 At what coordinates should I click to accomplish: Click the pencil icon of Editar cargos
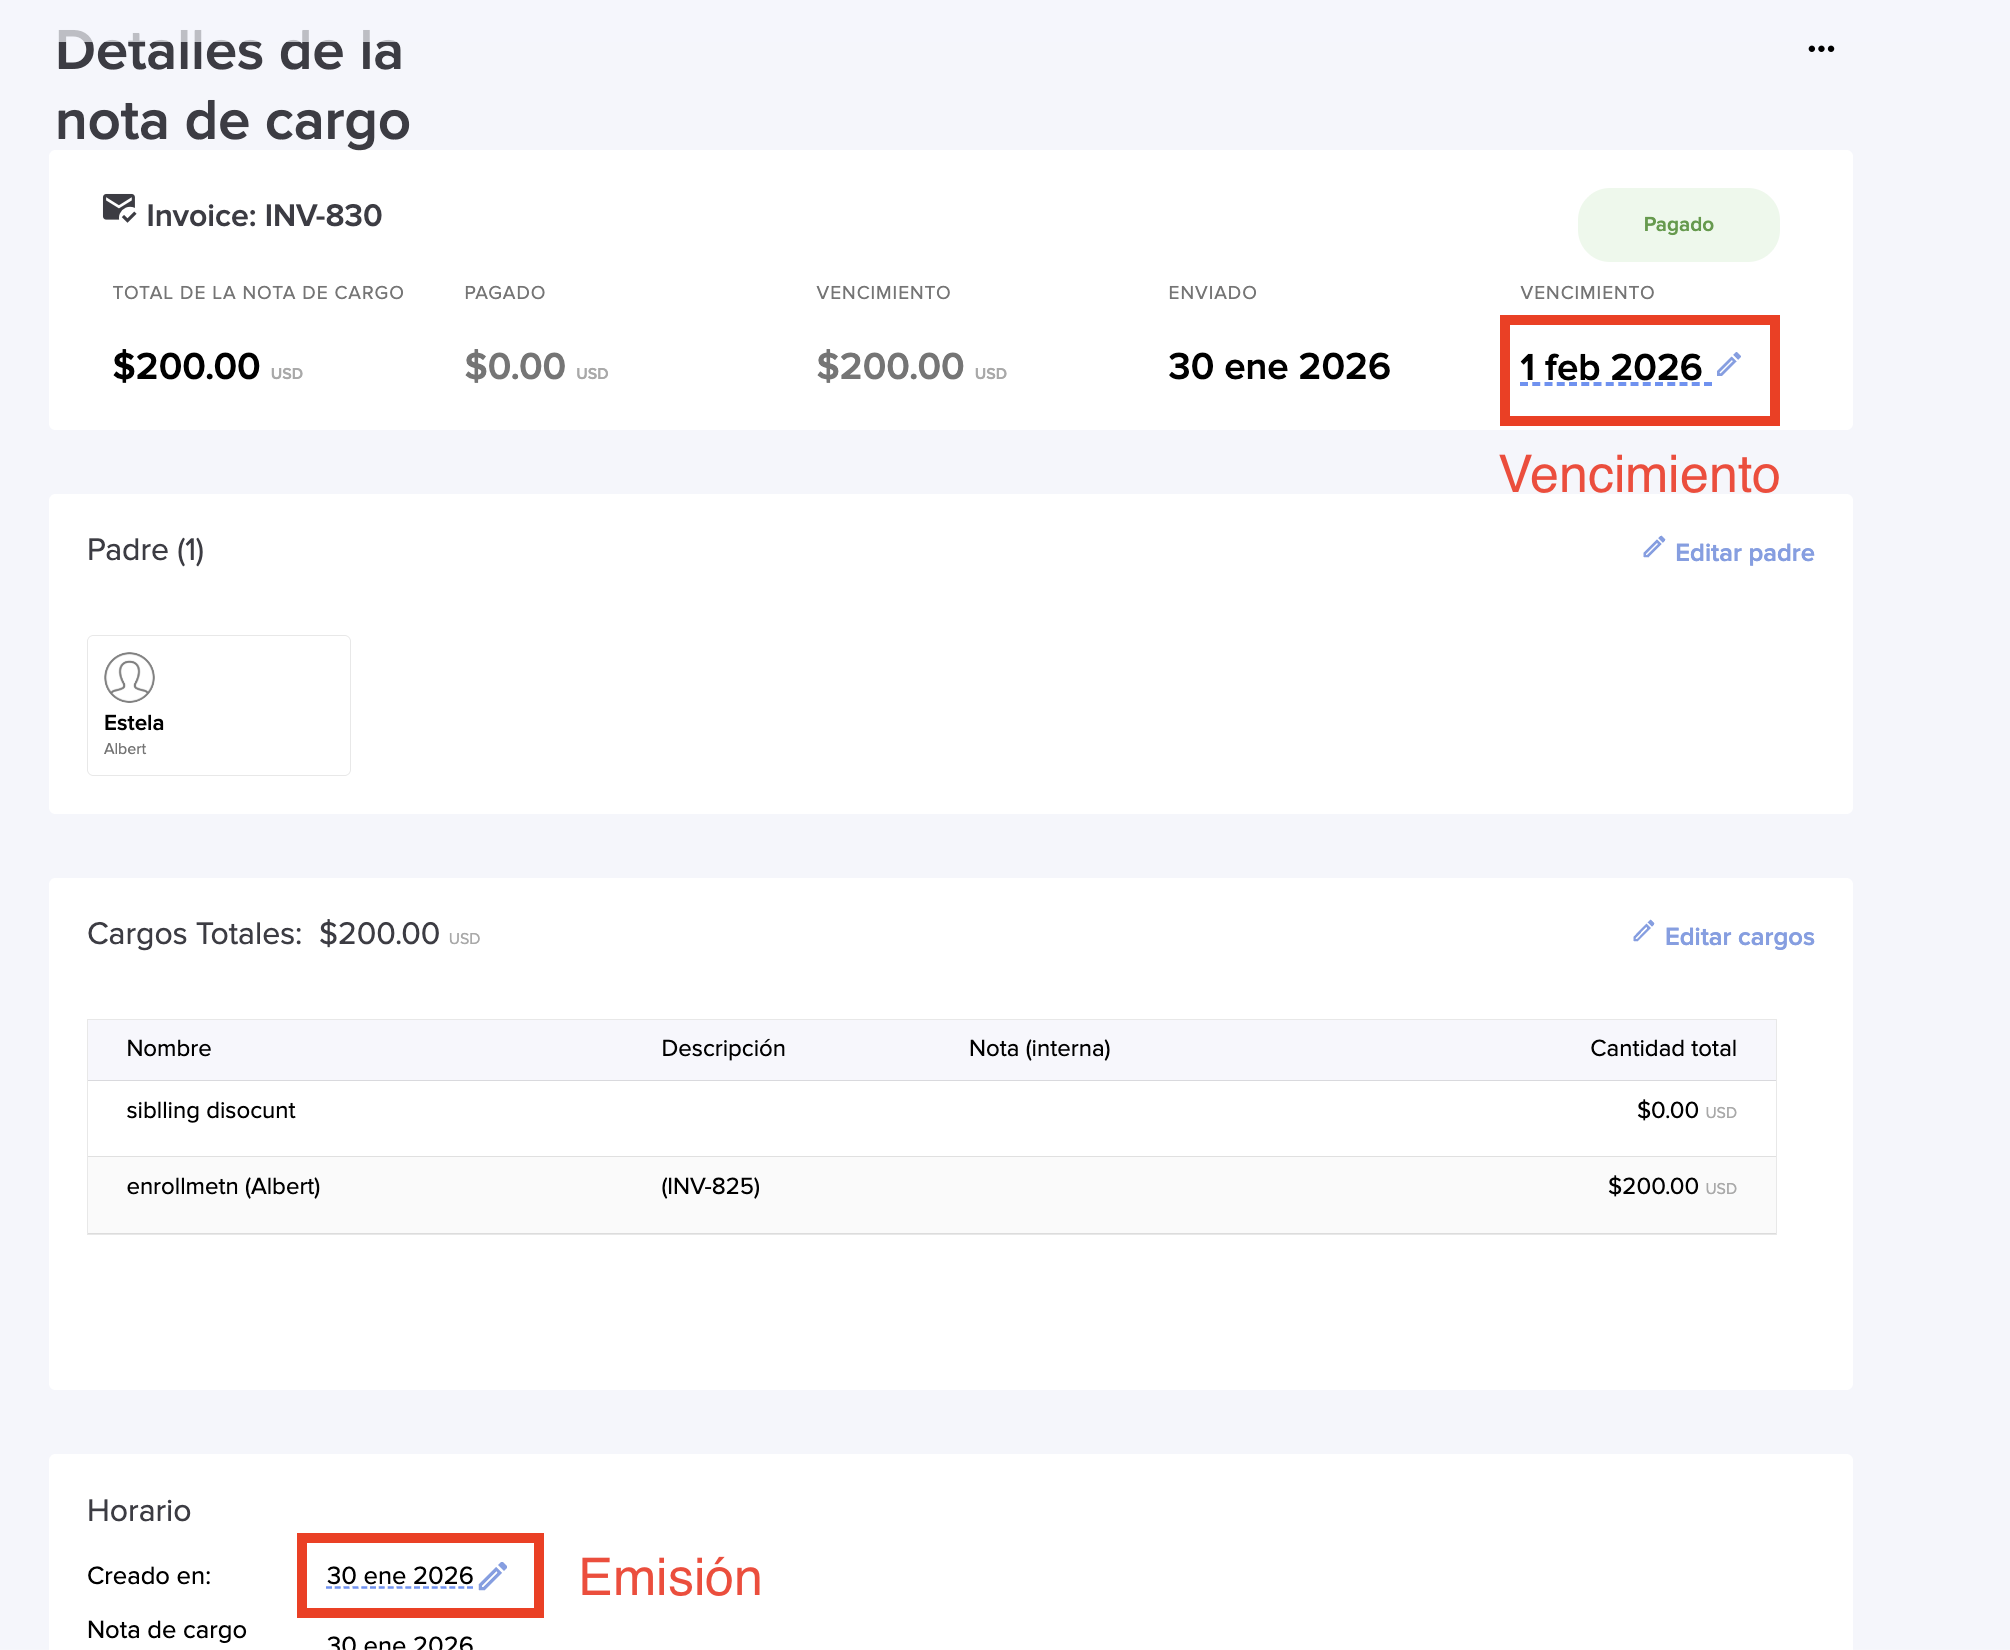1643,932
